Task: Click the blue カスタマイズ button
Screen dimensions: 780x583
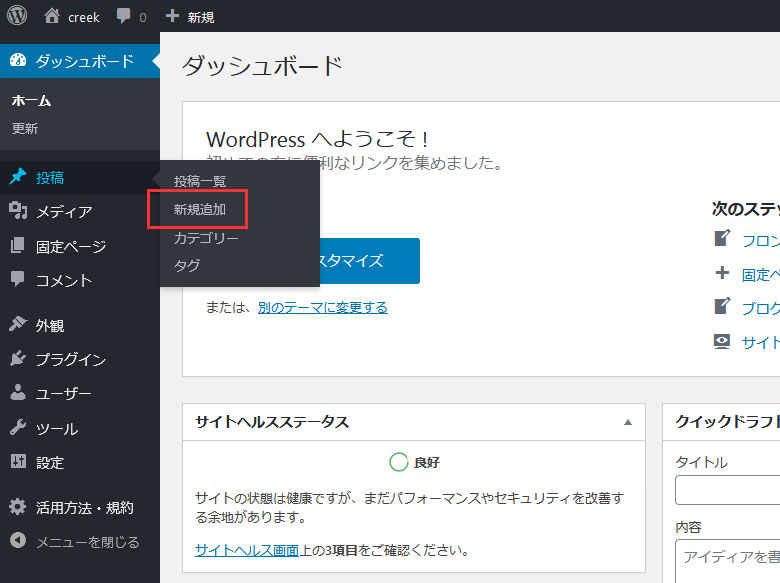Action: 369,261
